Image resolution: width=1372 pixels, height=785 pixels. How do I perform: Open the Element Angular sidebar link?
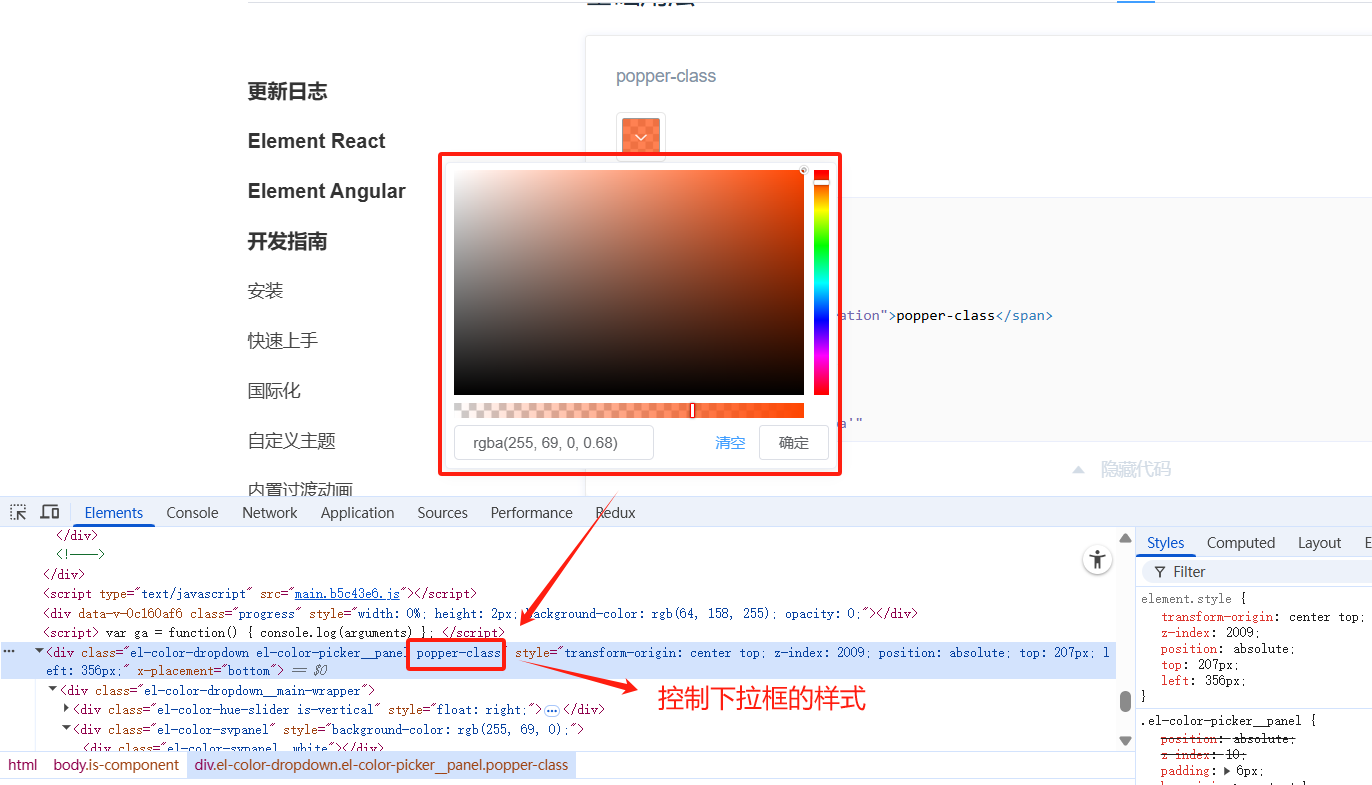(x=327, y=191)
